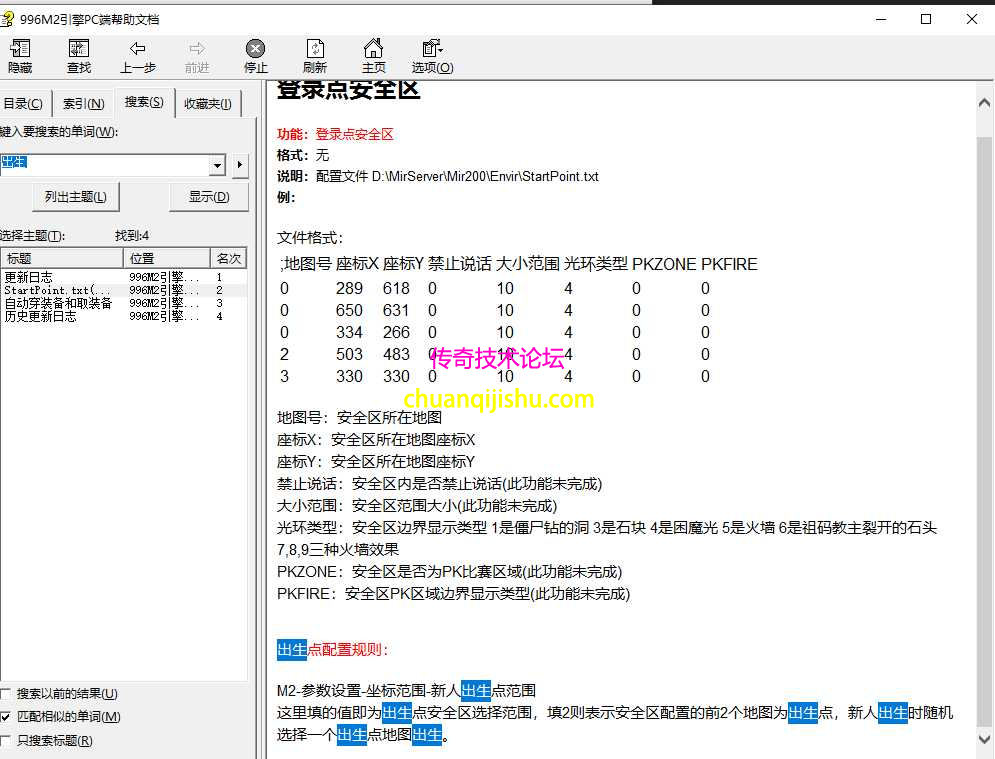Switch to the 收藏夹 tab

(x=208, y=104)
